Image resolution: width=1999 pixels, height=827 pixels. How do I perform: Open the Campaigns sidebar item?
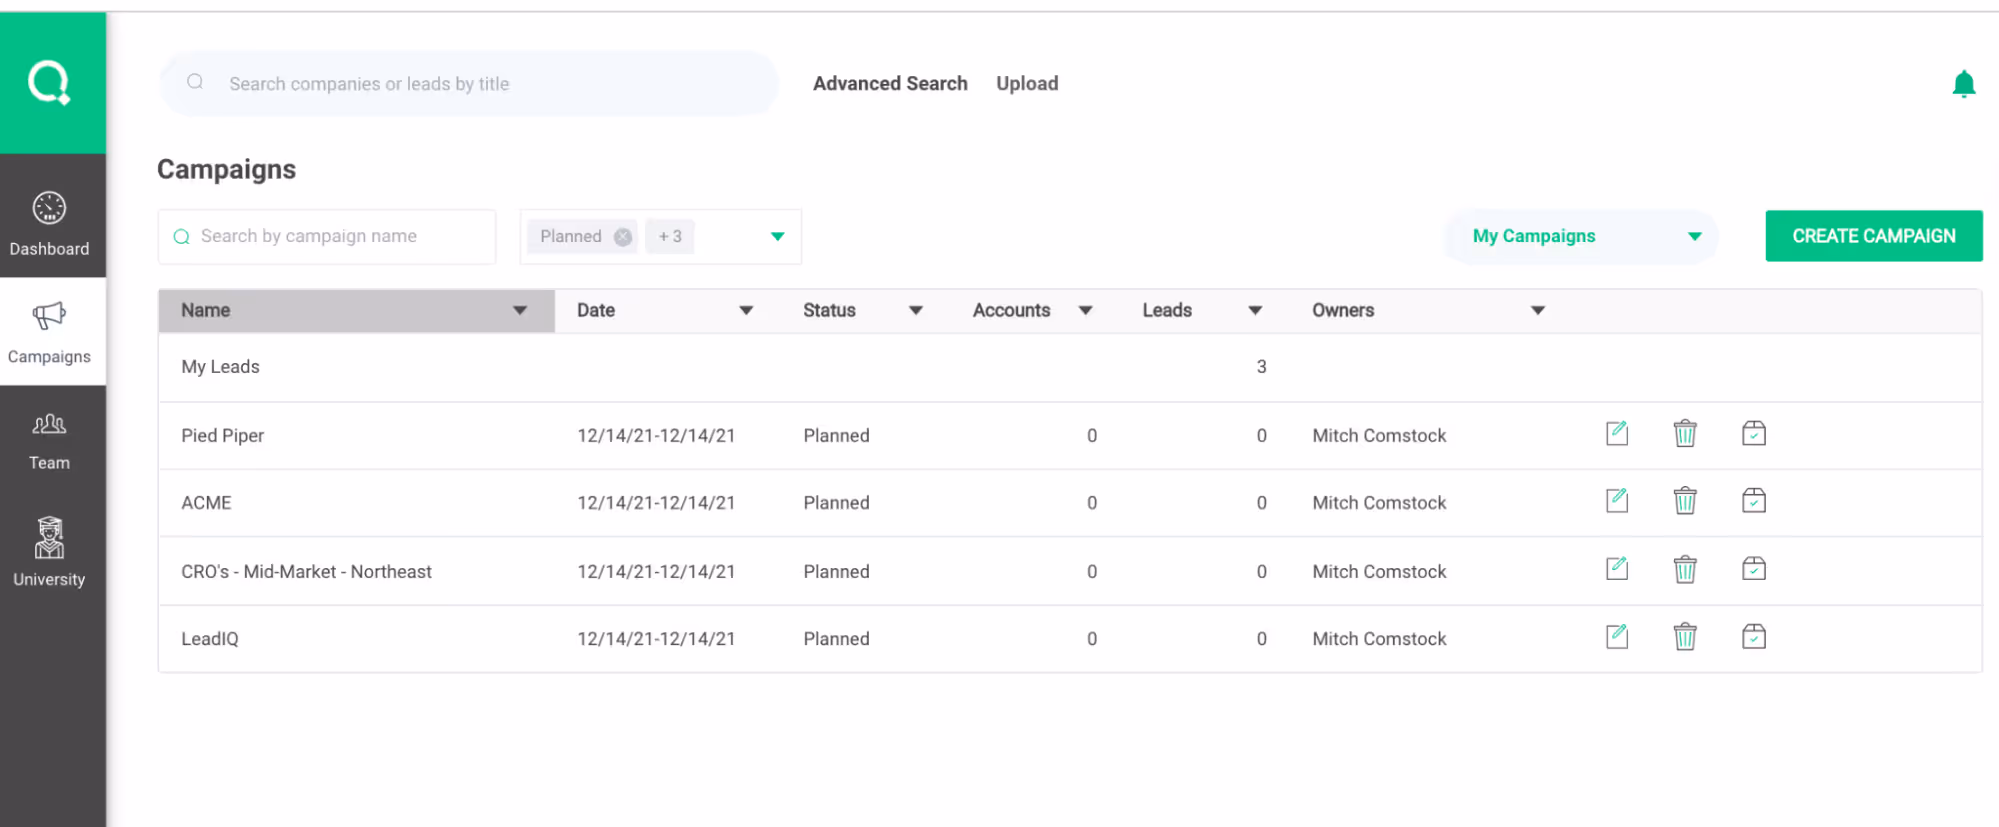click(x=50, y=332)
